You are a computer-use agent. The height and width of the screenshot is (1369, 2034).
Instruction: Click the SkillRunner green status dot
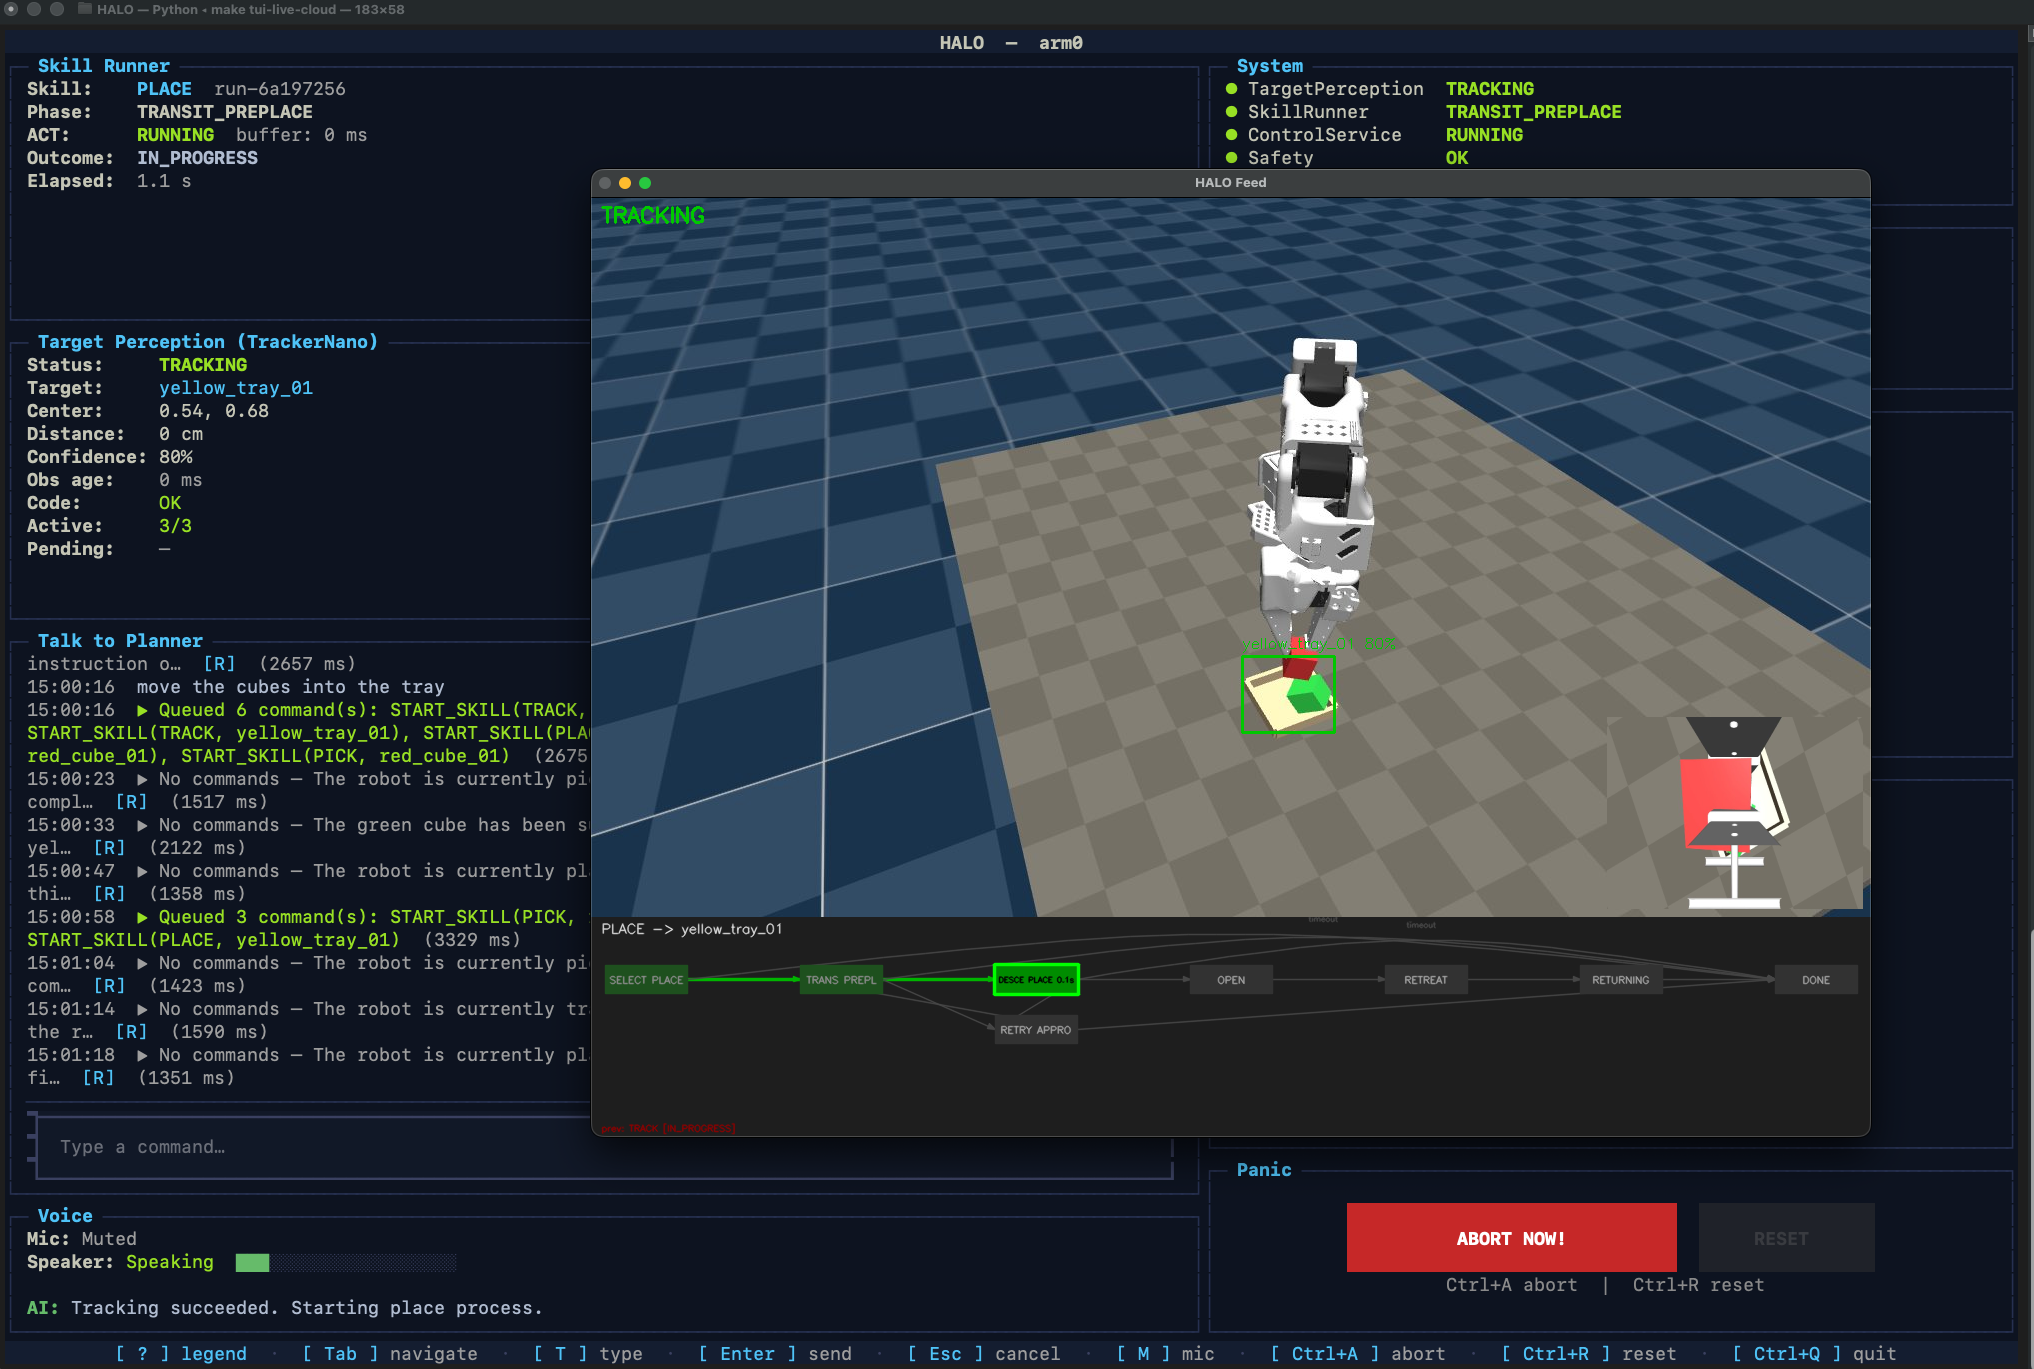[1231, 112]
